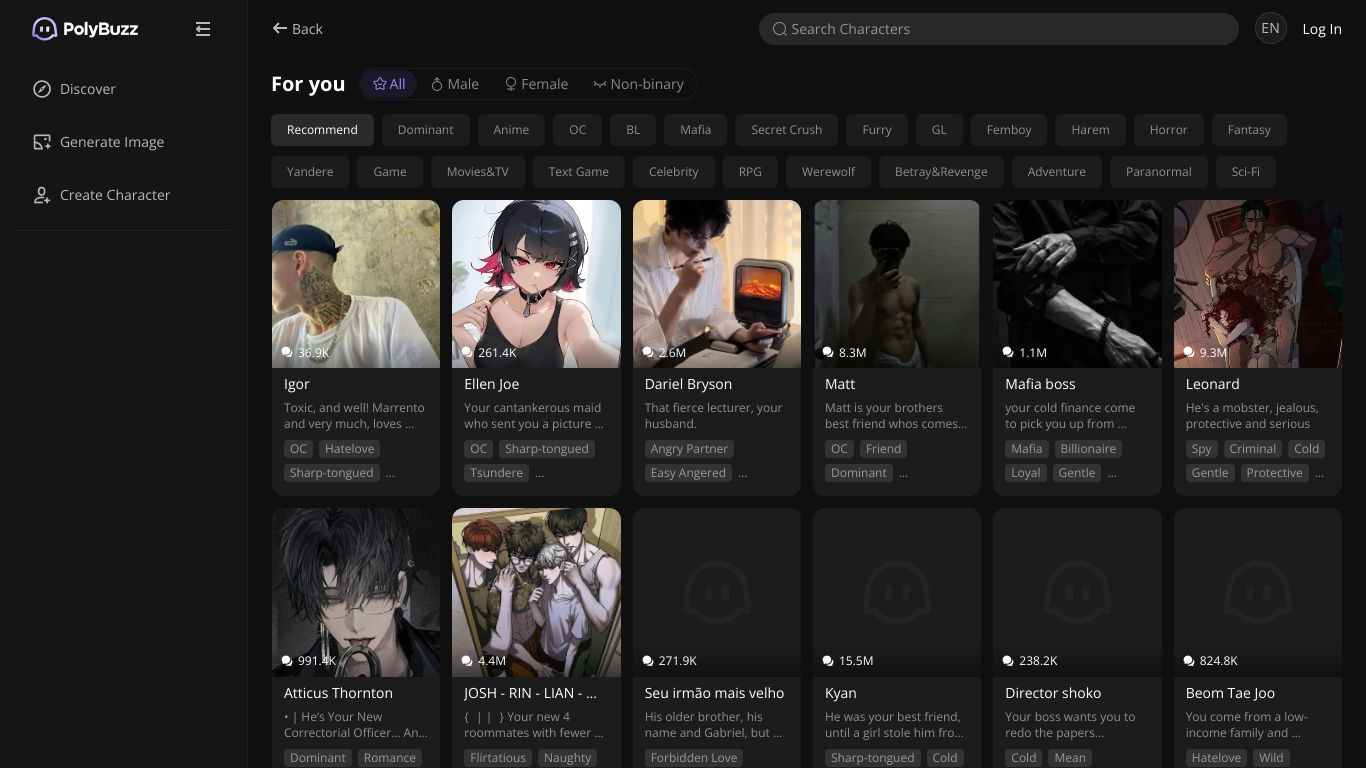Select the GL category tag
The height and width of the screenshot is (768, 1366).
[939, 130]
